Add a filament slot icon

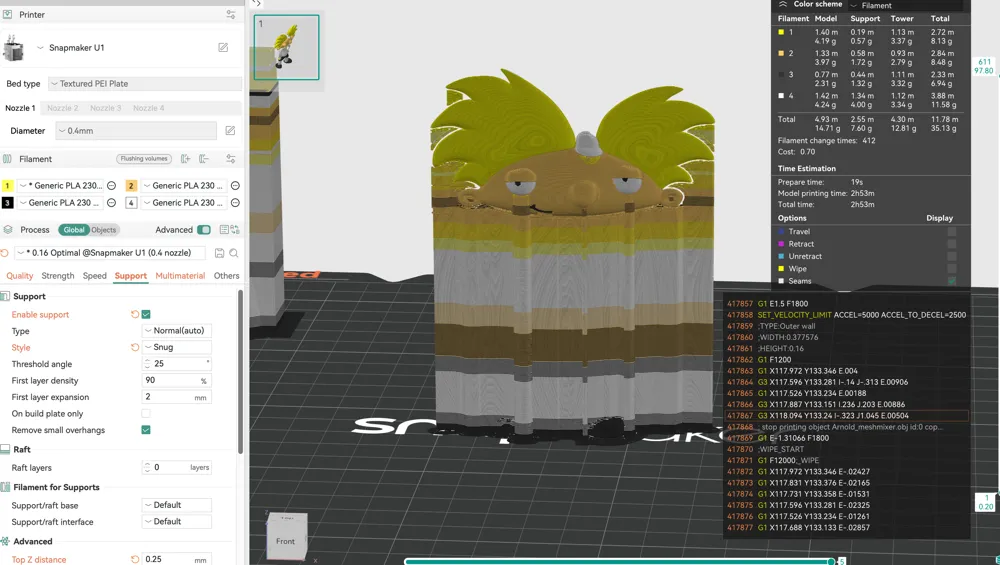[x=186, y=159]
